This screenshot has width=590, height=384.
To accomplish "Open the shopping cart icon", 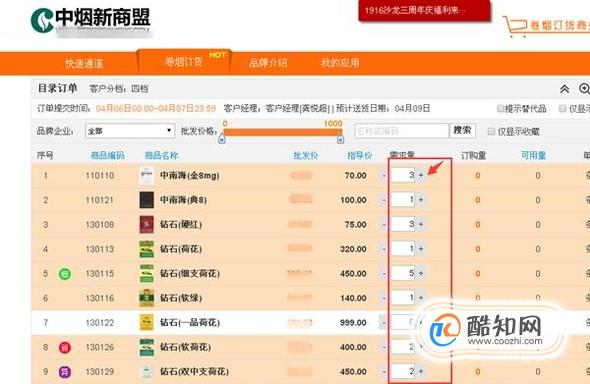I will [514, 26].
